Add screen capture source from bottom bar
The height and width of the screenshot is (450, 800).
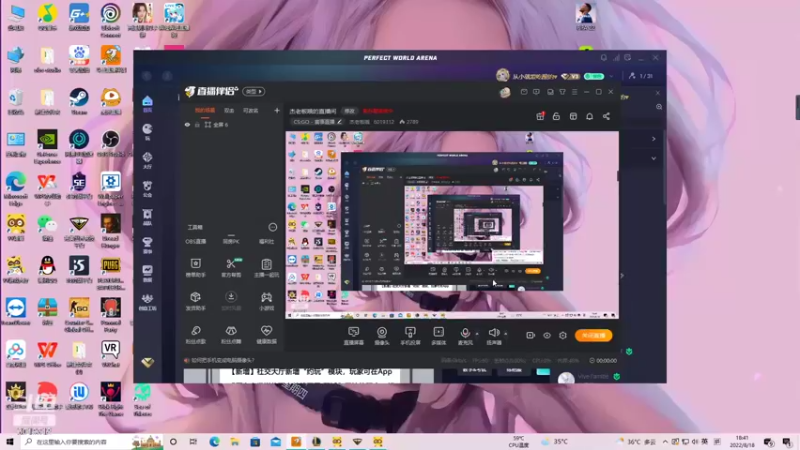354,335
